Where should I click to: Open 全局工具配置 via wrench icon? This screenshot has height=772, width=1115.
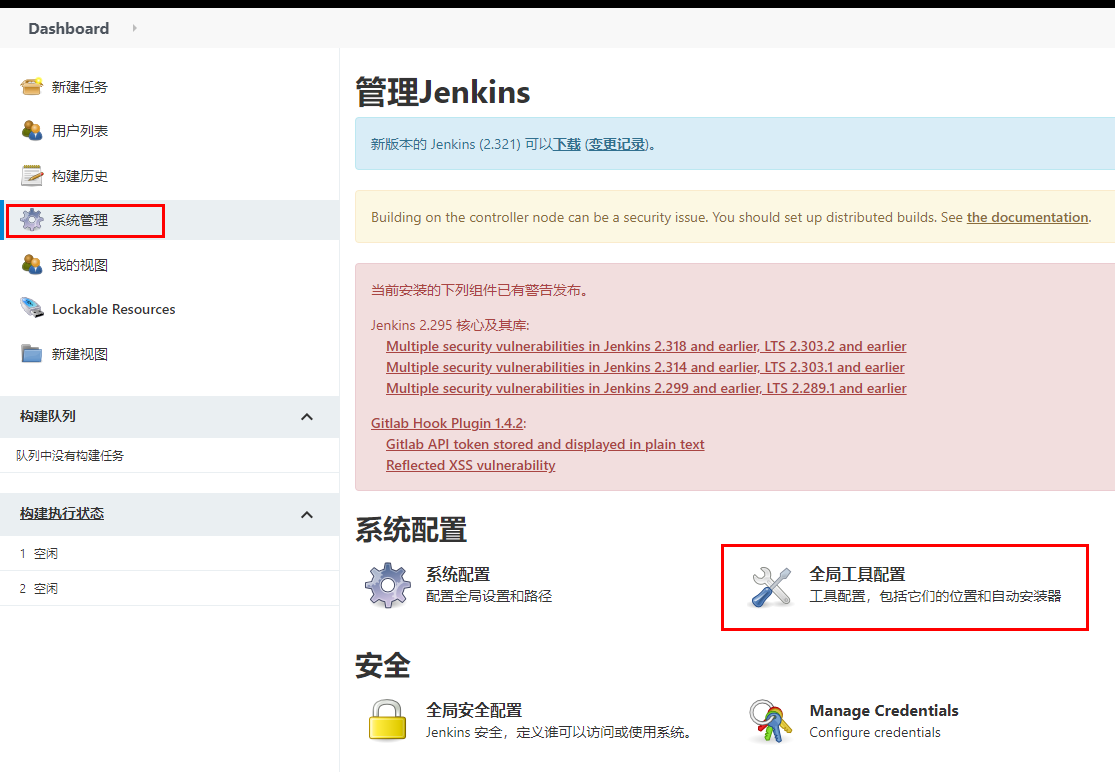[771, 586]
